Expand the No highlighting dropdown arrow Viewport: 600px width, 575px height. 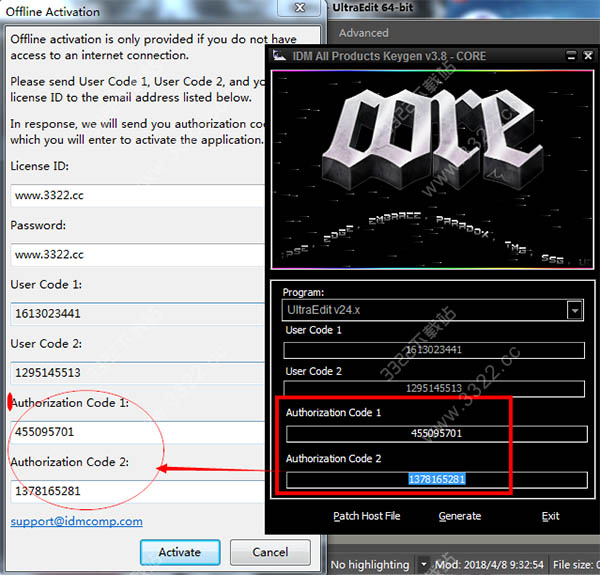(423, 564)
